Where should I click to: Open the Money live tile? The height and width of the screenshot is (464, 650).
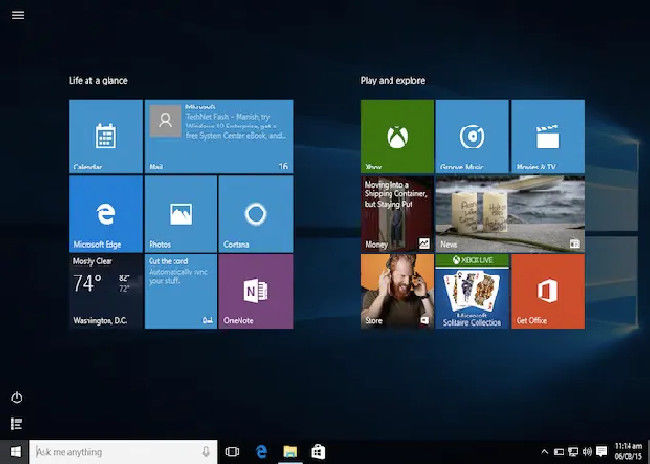coord(397,213)
